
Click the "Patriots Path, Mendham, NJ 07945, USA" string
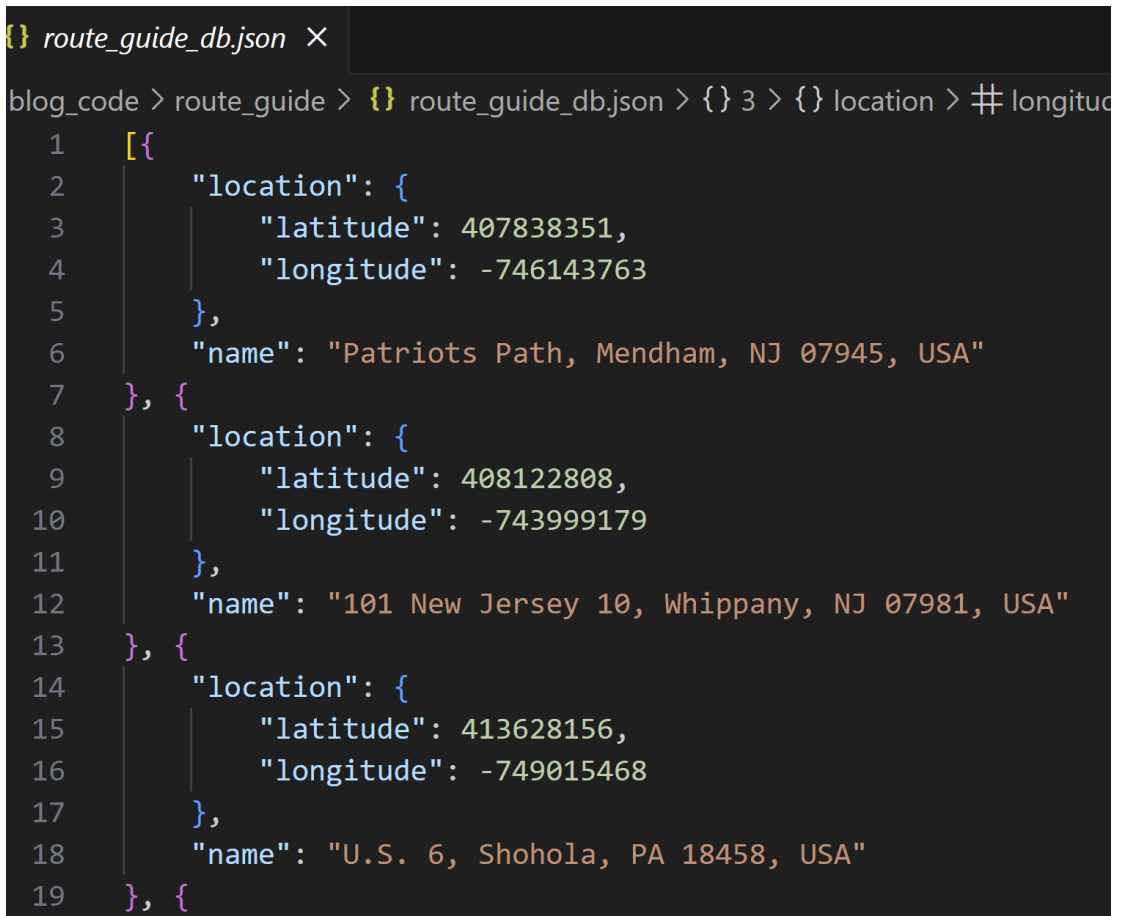tap(655, 354)
